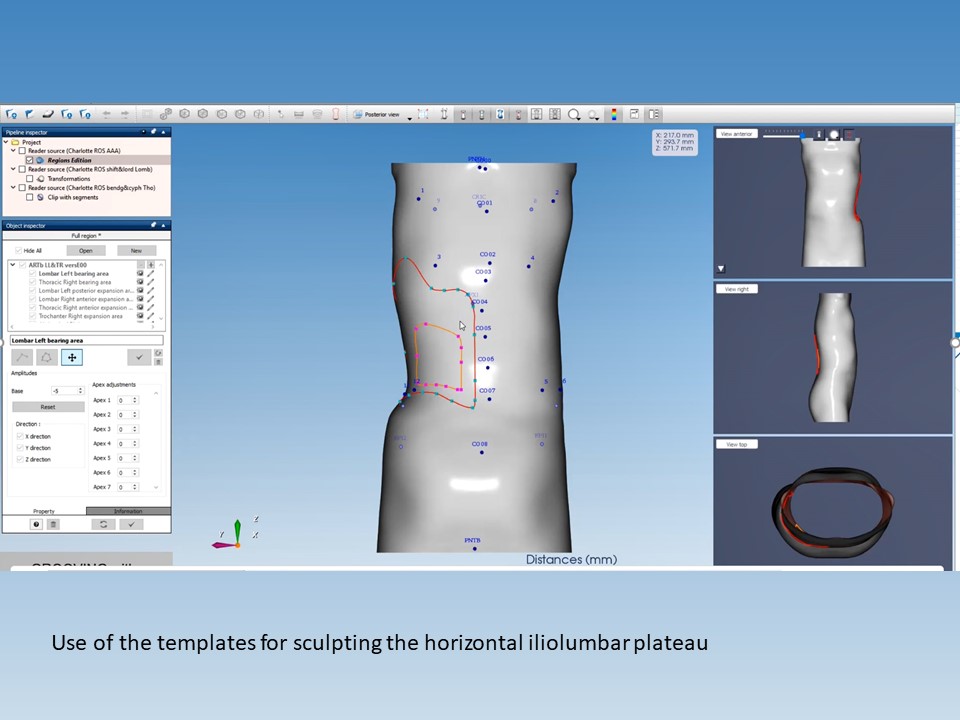
Task: Adjust the Base amplitude stepper arrows
Action: [80, 391]
